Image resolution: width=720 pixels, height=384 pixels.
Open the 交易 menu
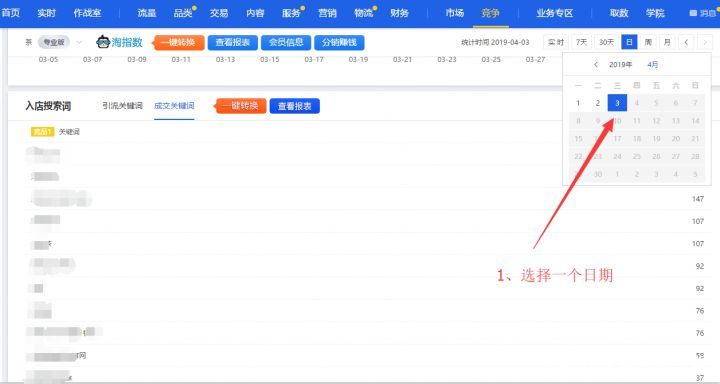[x=219, y=13]
